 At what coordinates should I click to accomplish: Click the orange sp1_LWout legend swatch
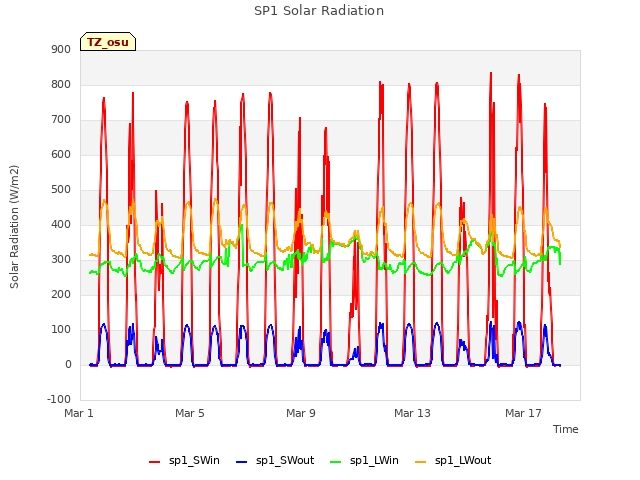(x=420, y=462)
